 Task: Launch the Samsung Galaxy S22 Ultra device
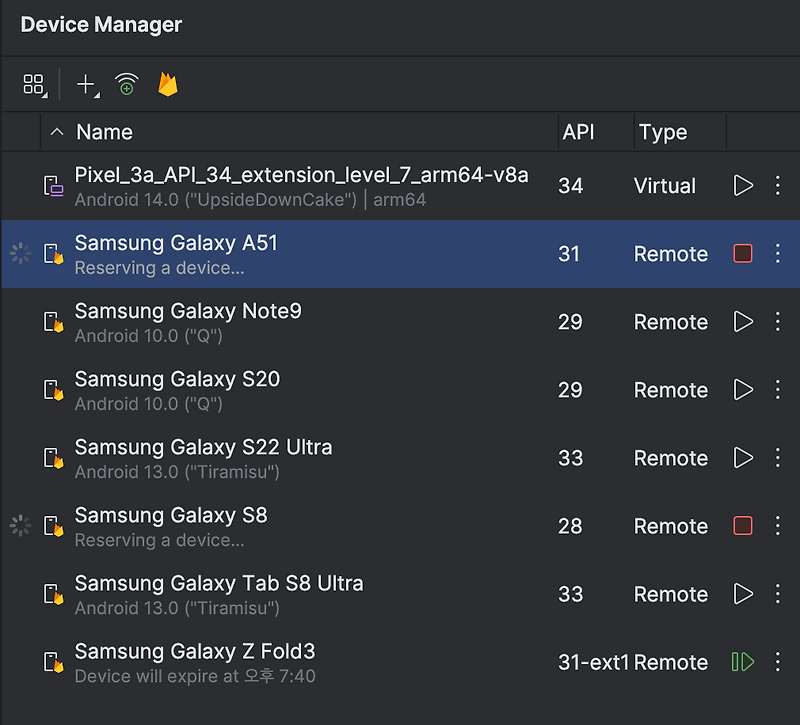744,458
